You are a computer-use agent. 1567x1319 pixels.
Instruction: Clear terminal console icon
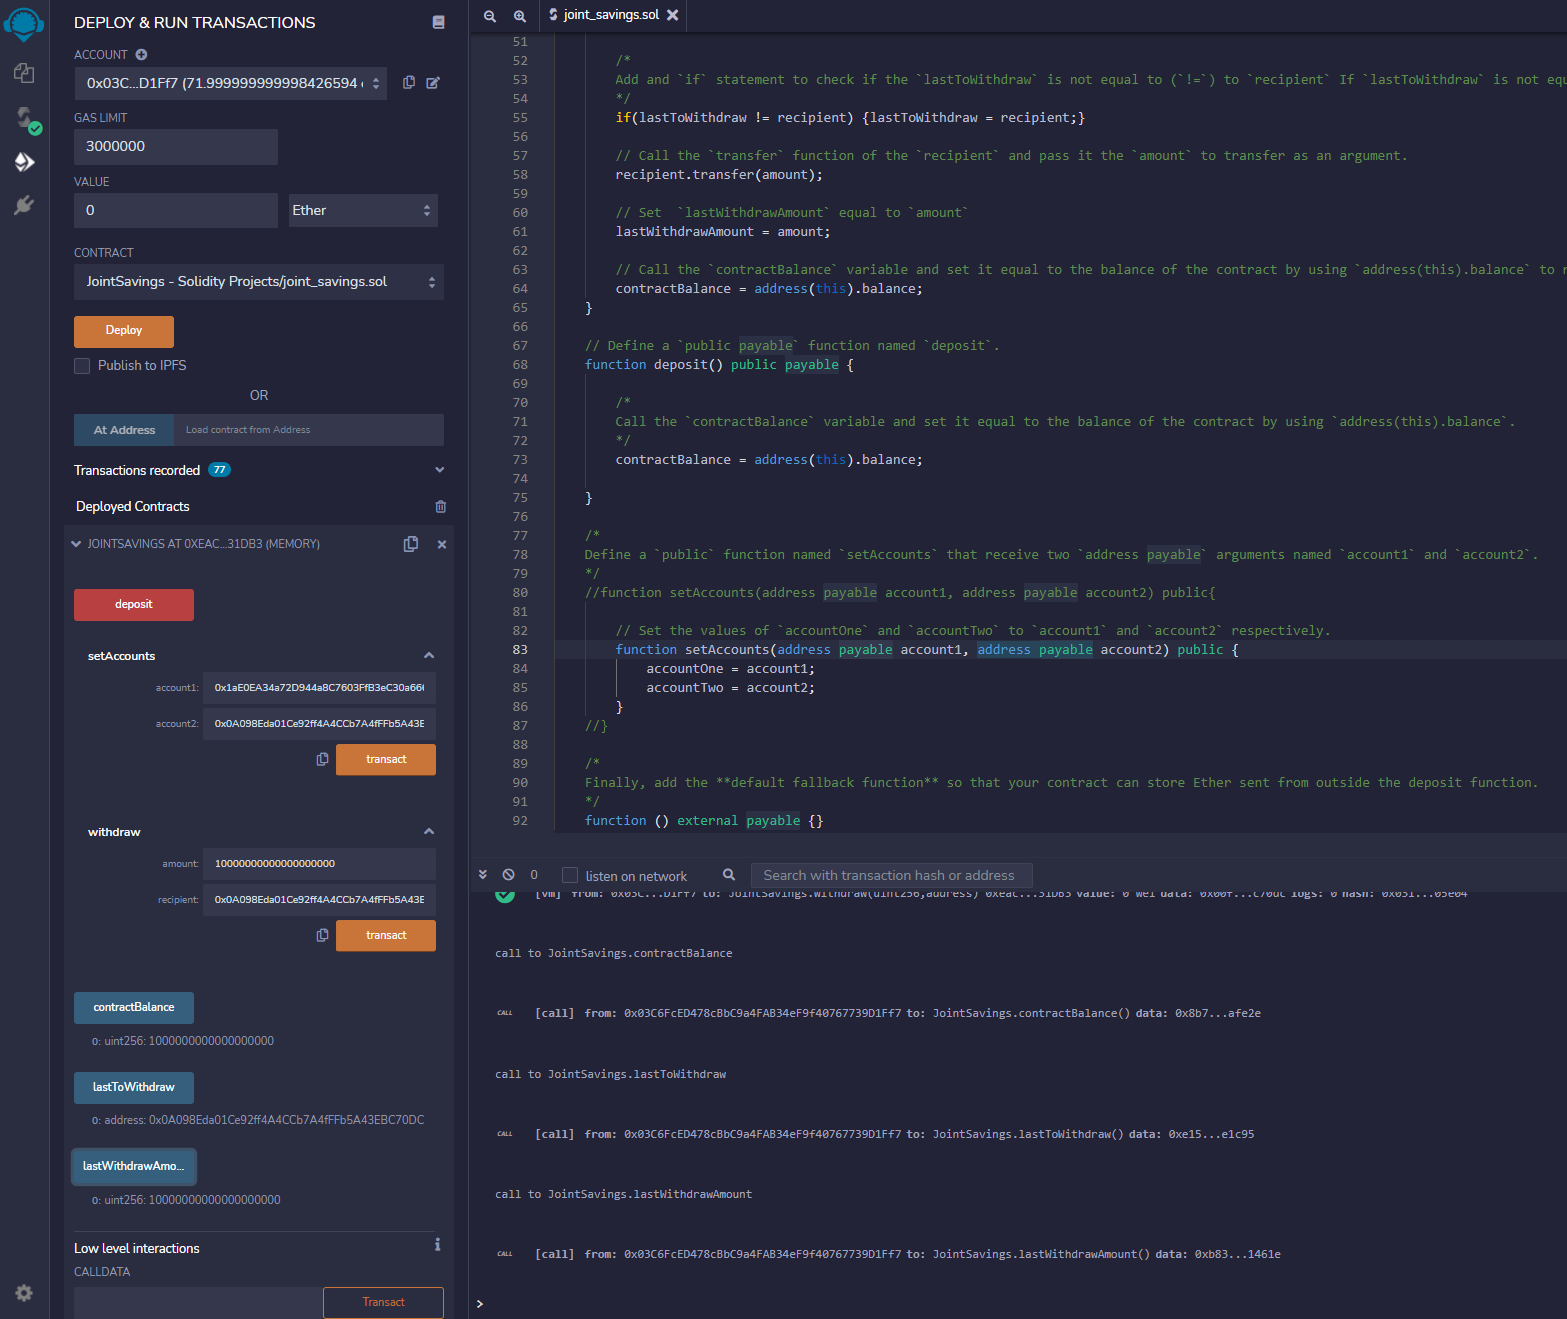508,874
